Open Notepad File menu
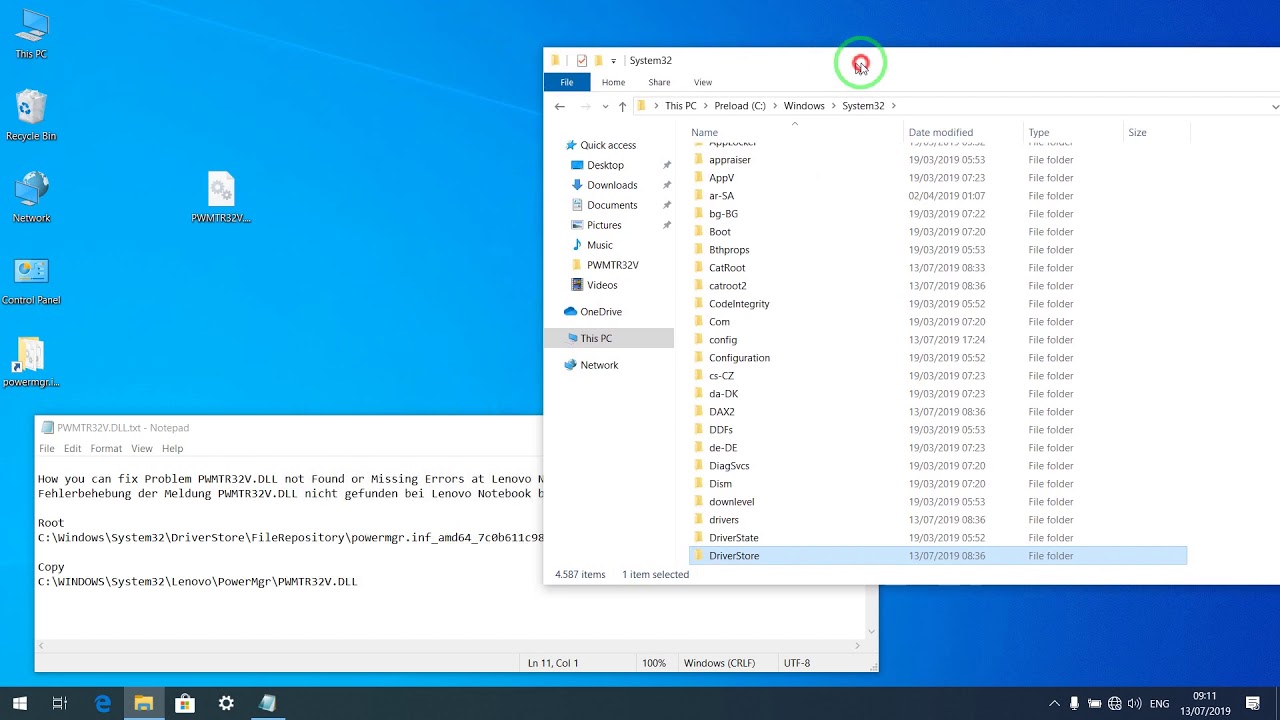This screenshot has height=720, width=1280. [x=47, y=449]
